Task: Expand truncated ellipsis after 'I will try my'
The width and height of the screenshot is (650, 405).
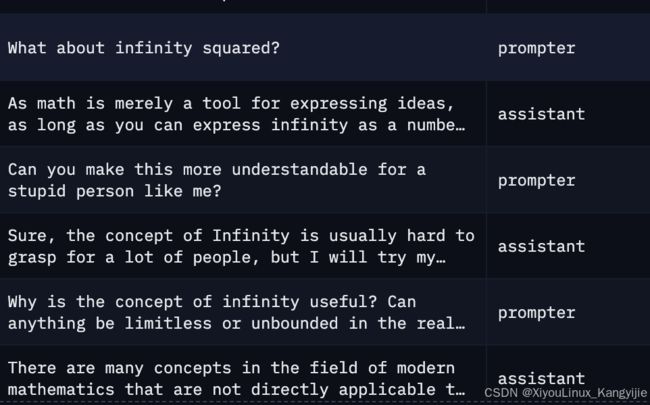Action: click(441, 259)
